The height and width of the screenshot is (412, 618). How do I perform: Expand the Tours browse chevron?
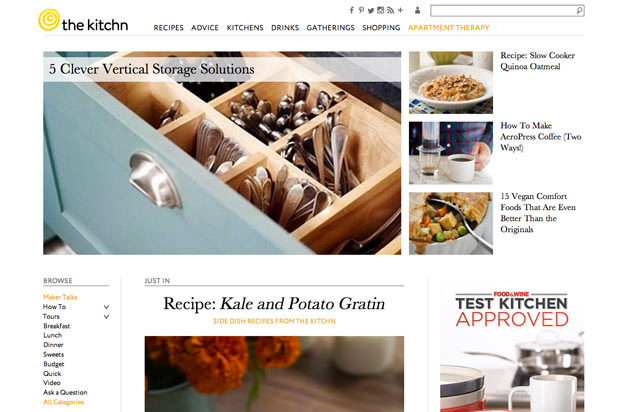(x=106, y=317)
